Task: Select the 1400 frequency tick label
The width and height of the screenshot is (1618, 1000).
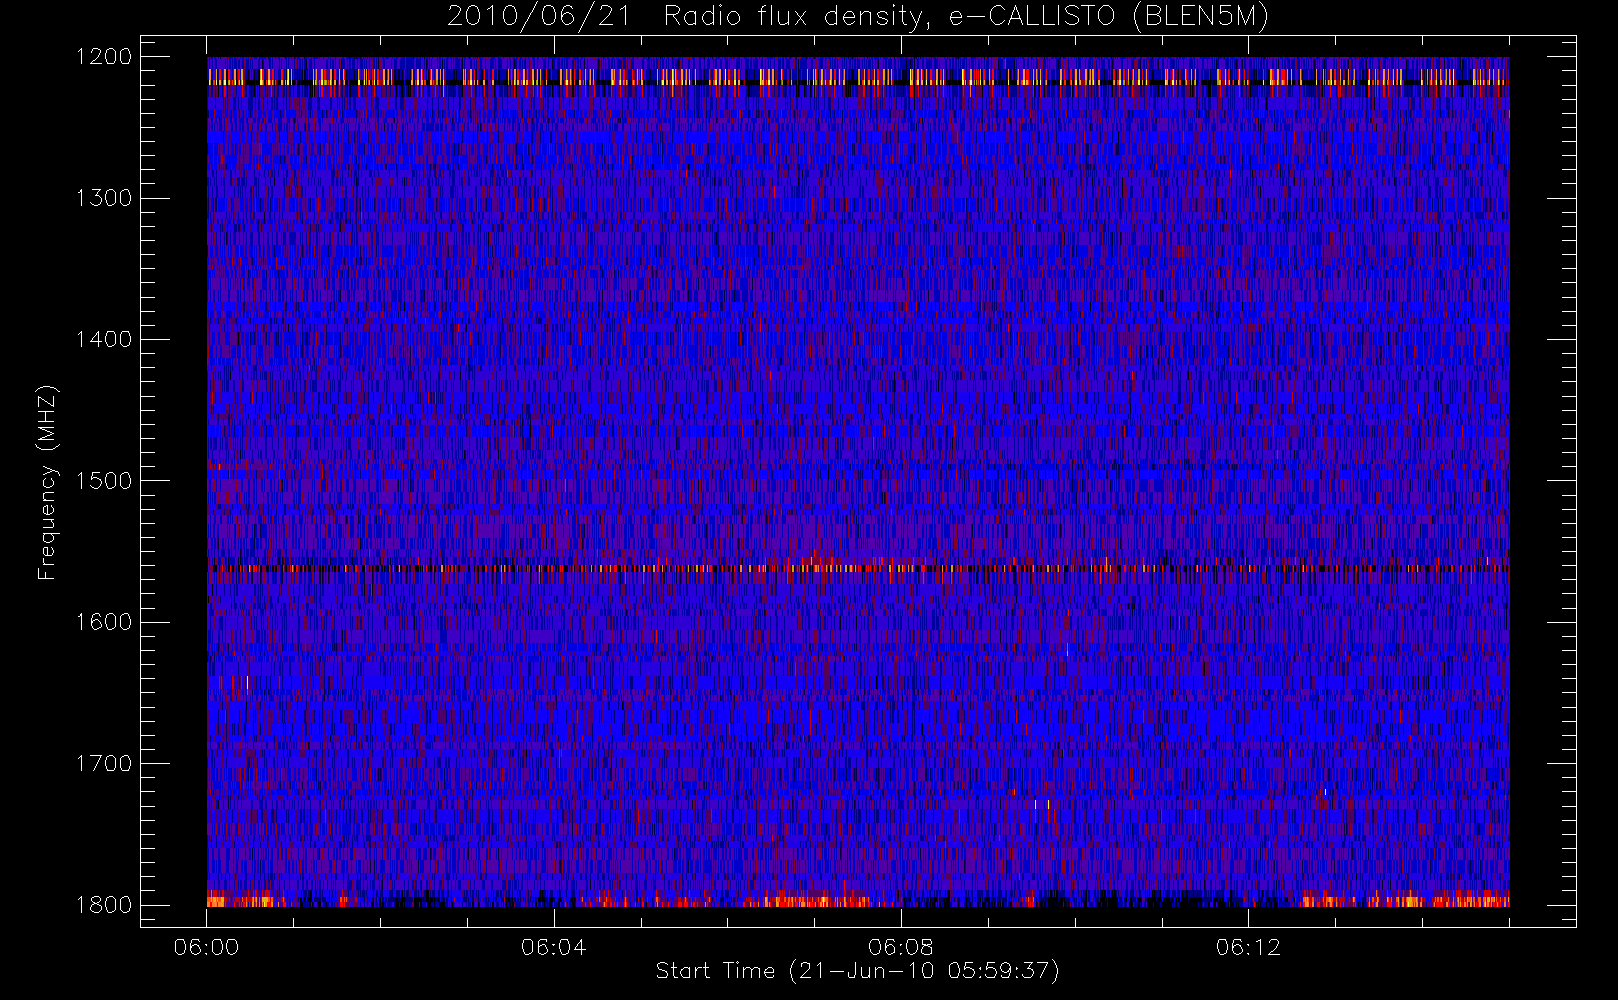Action: click(104, 340)
